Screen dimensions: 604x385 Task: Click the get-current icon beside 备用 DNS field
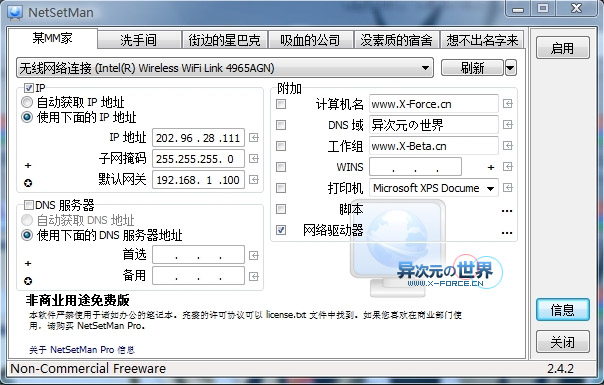(253, 276)
